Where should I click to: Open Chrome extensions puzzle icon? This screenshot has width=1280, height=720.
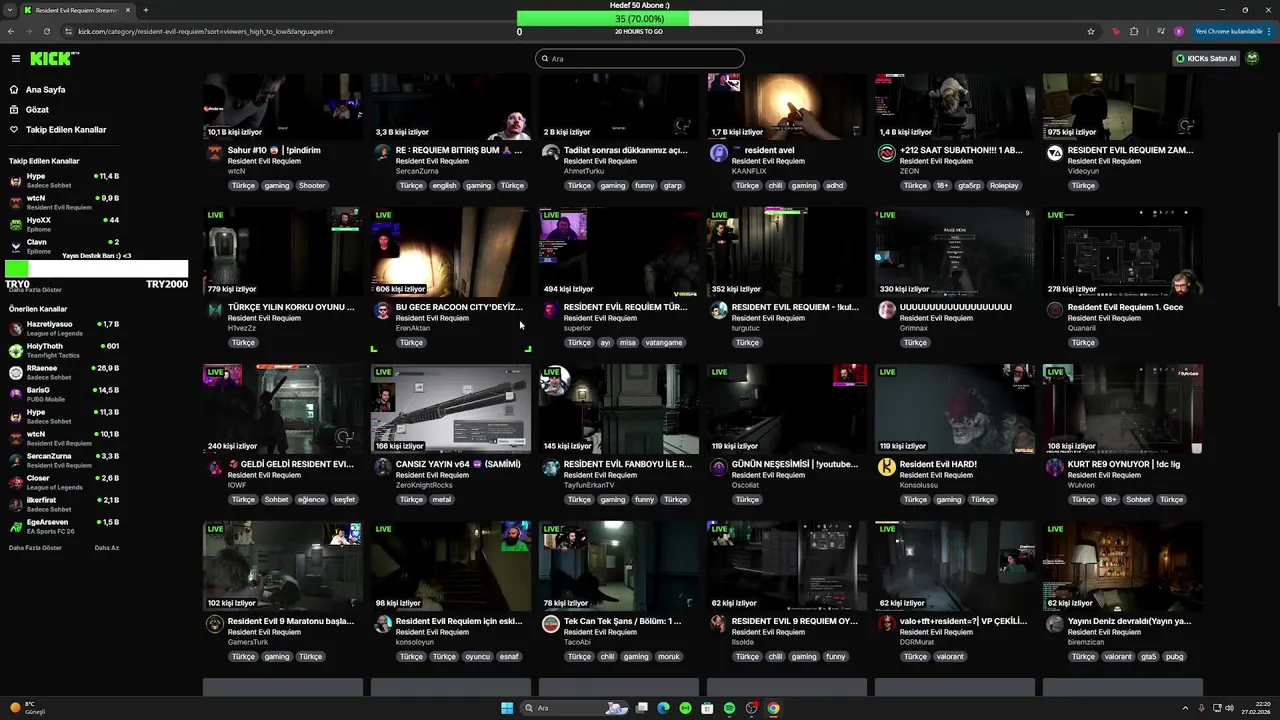(x=1134, y=31)
